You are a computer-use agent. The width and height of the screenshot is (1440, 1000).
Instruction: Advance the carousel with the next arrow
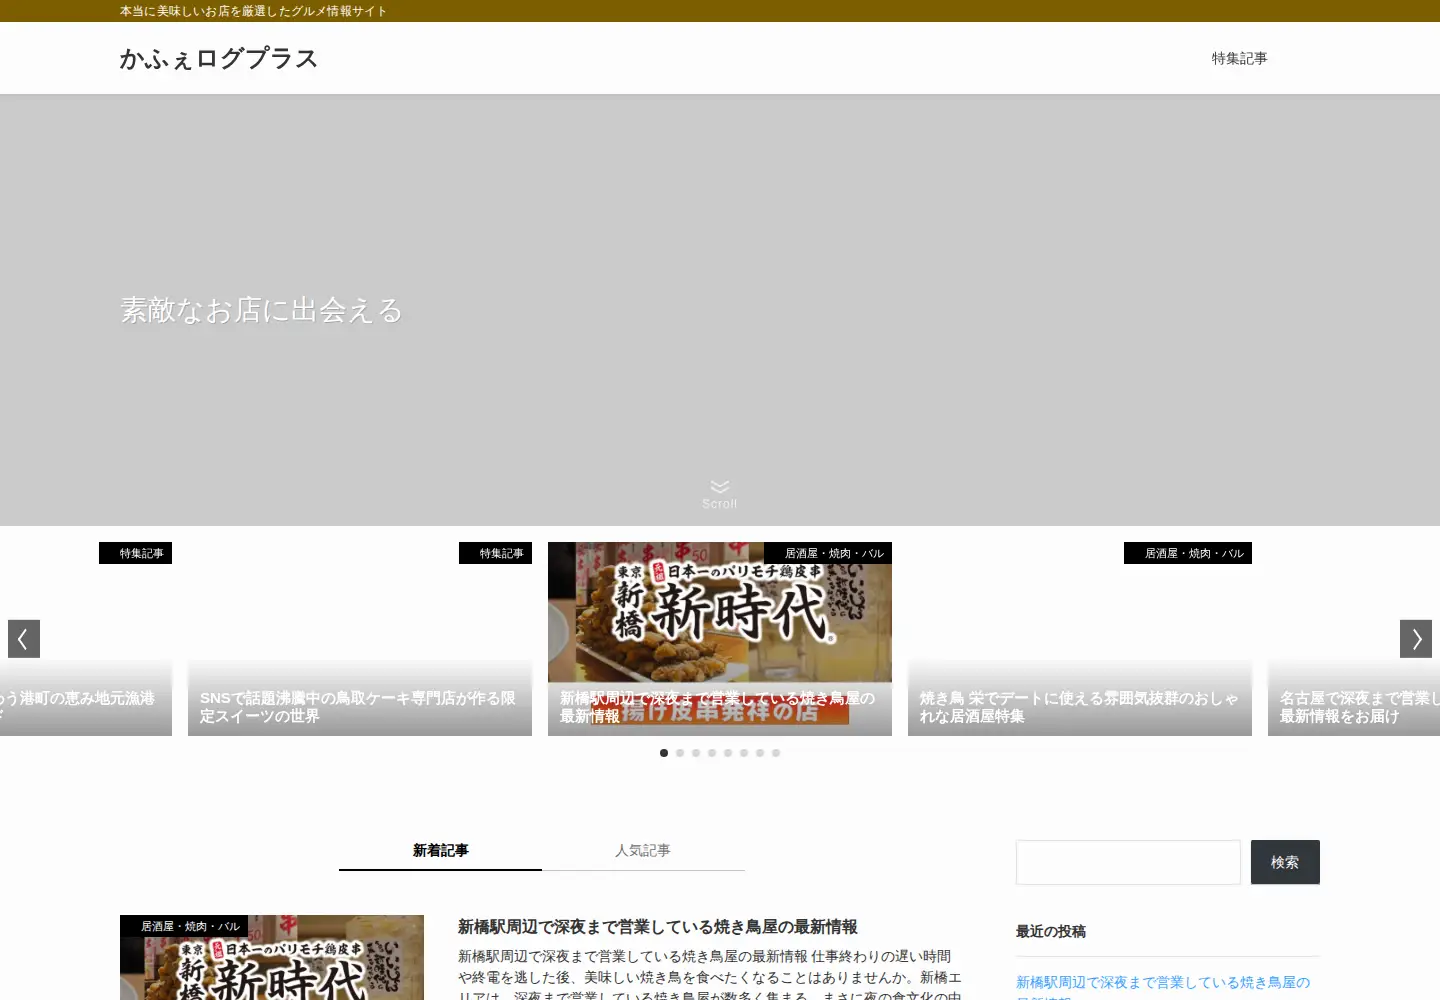1416,639
